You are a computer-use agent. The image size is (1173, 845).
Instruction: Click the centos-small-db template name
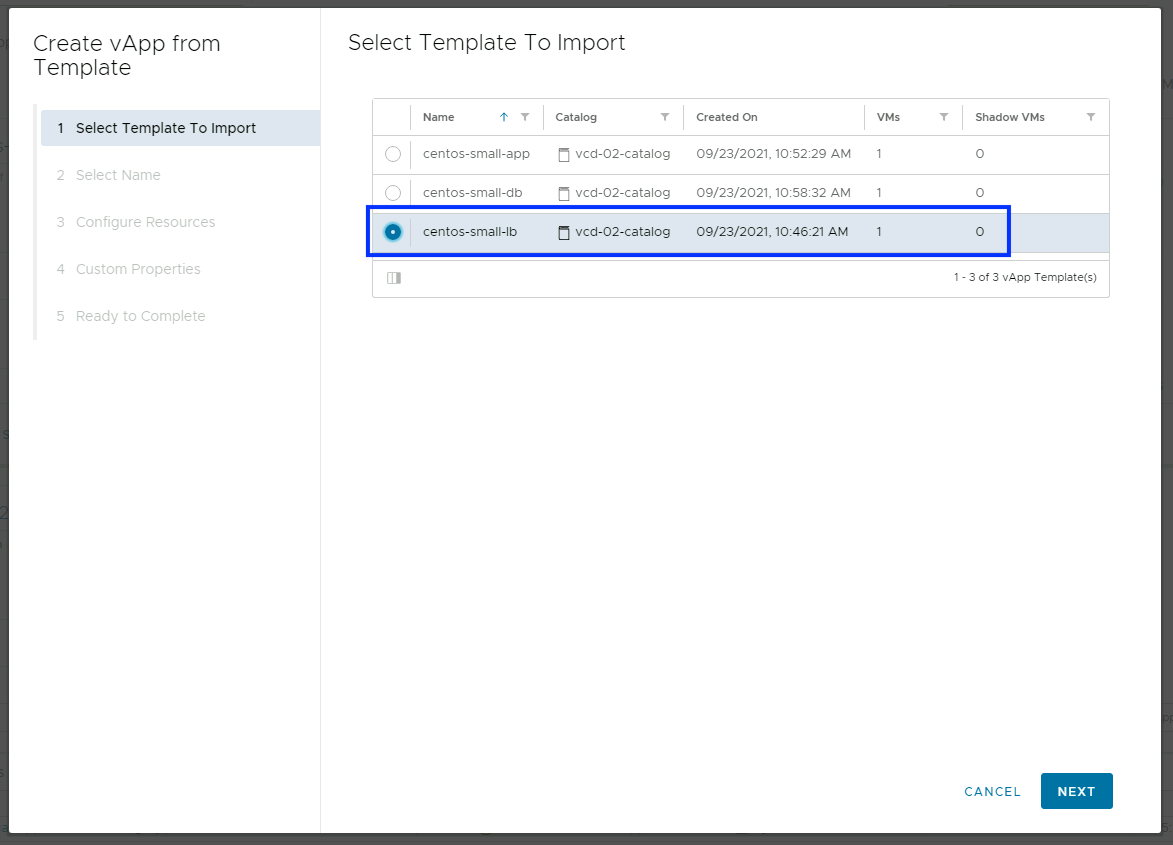(472, 192)
